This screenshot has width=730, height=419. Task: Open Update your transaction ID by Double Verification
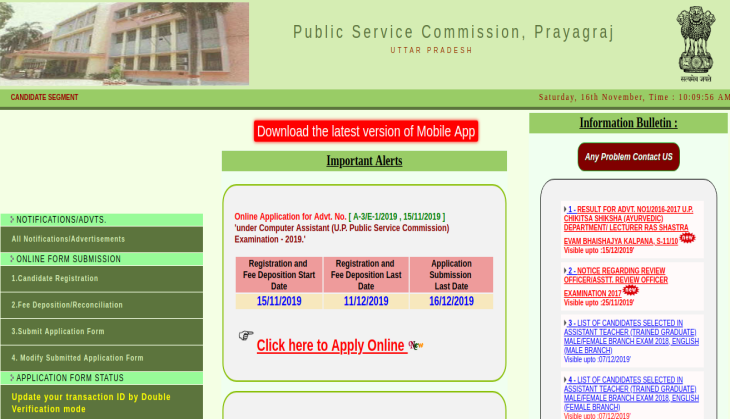tap(101, 403)
